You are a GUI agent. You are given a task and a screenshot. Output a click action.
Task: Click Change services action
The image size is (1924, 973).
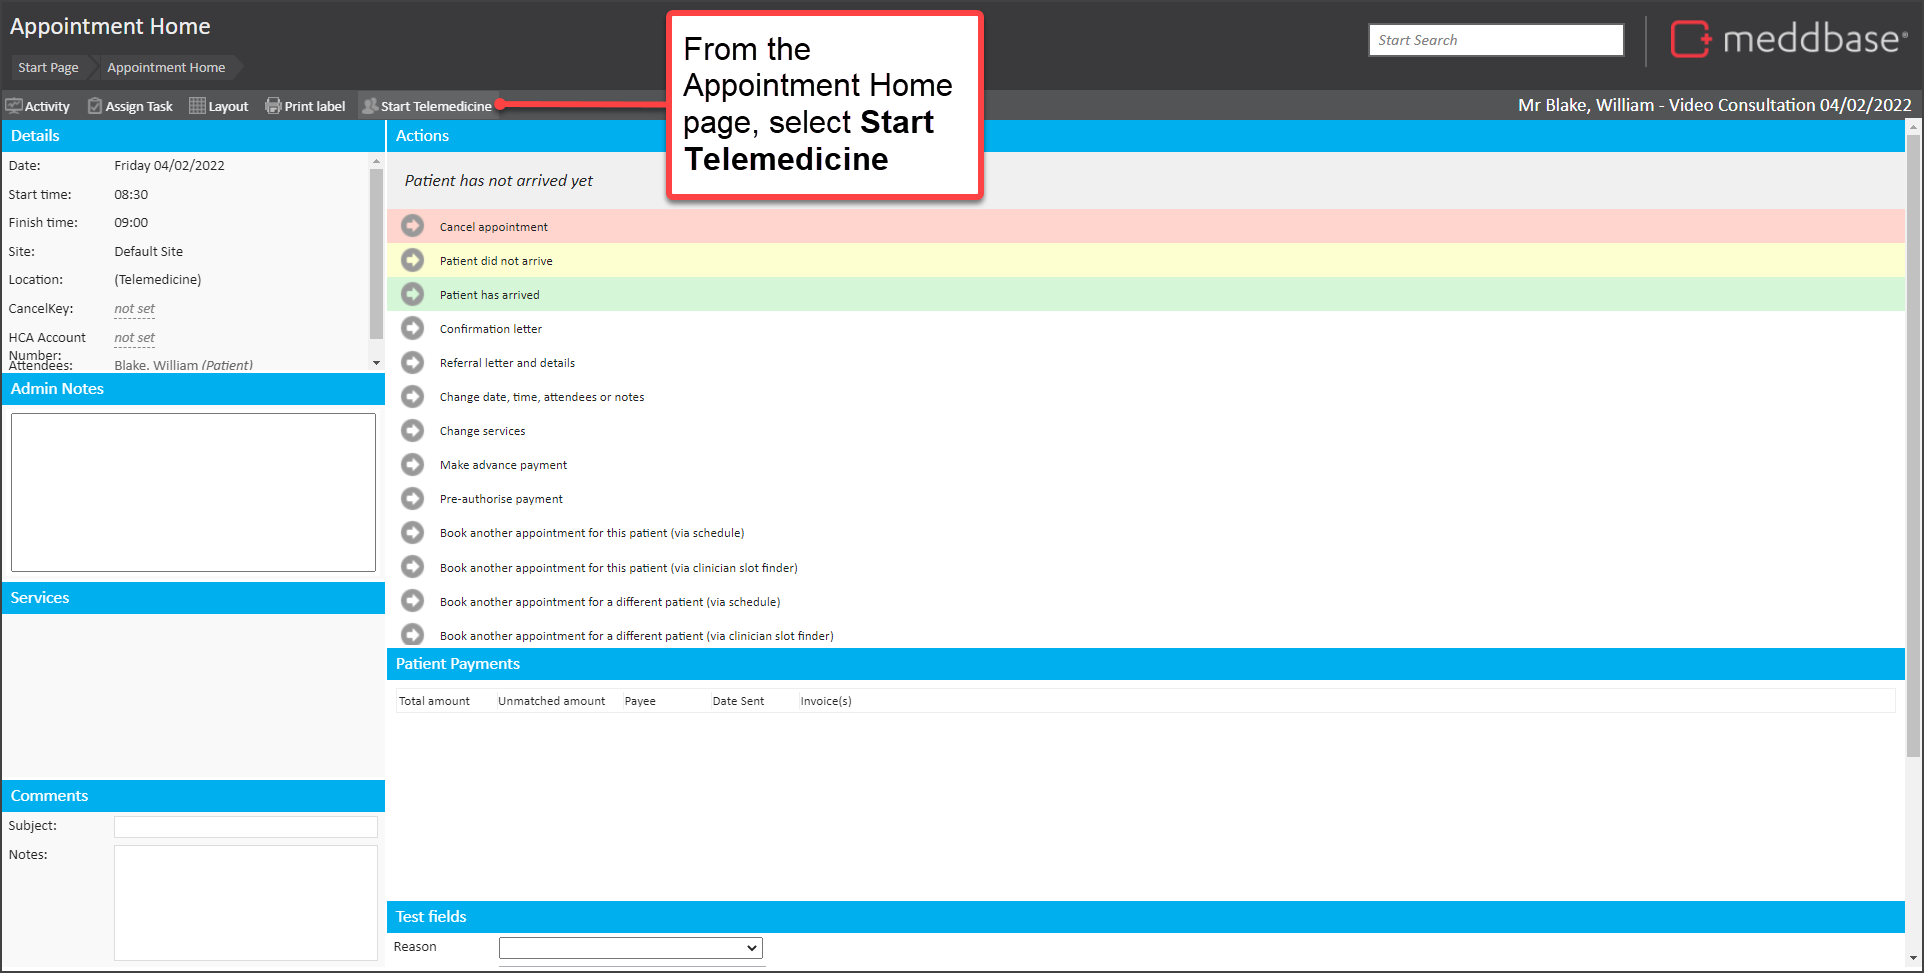click(482, 431)
